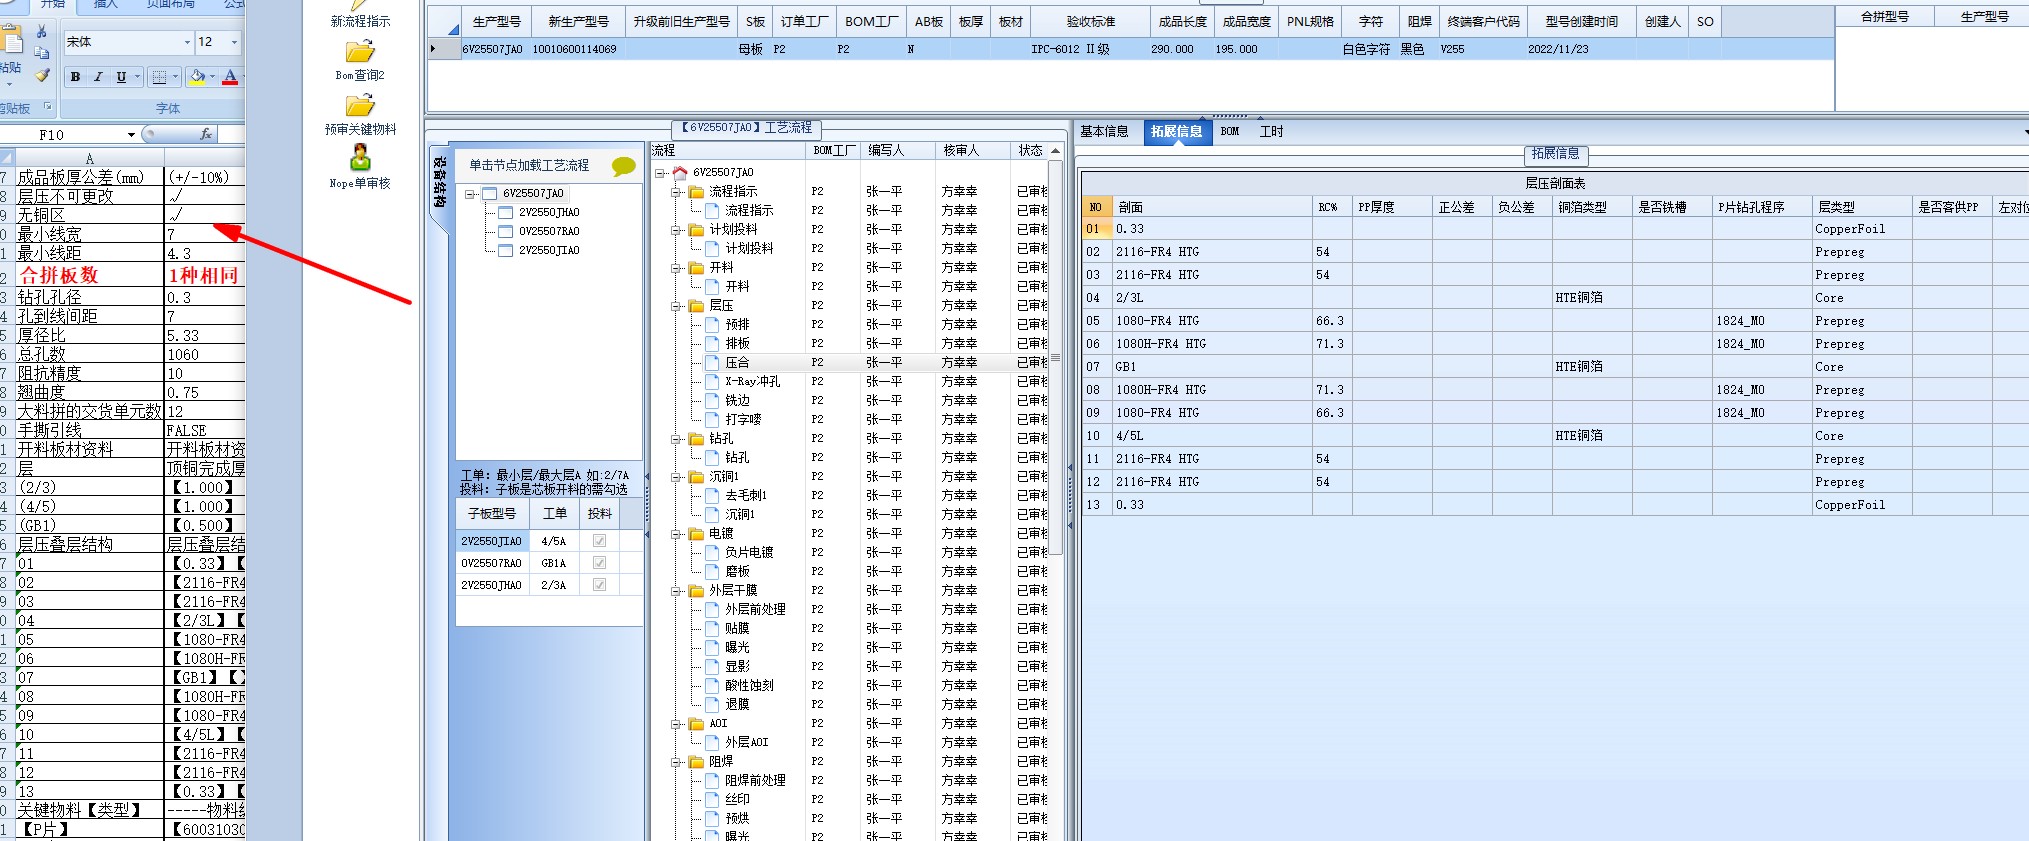2029x841 pixels.
Task: Collapse the 层压 folder in flow tree
Action: (x=676, y=306)
